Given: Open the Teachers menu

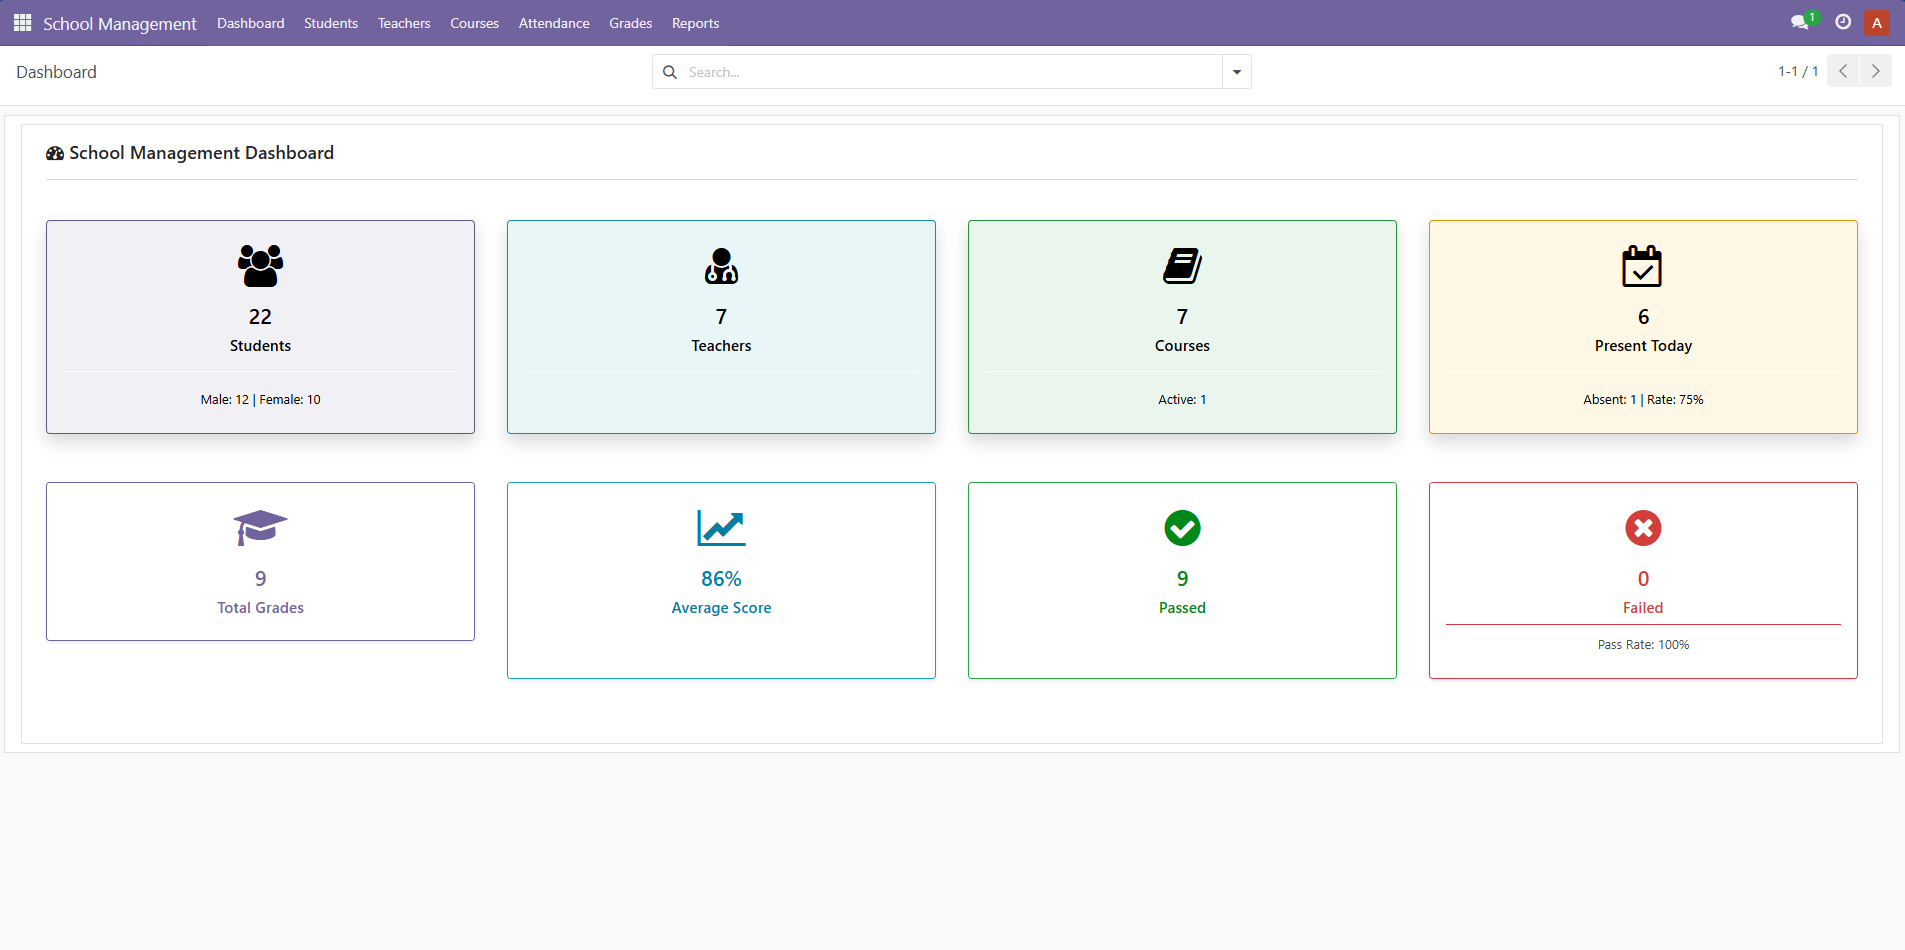Looking at the screenshot, I should point(404,23).
